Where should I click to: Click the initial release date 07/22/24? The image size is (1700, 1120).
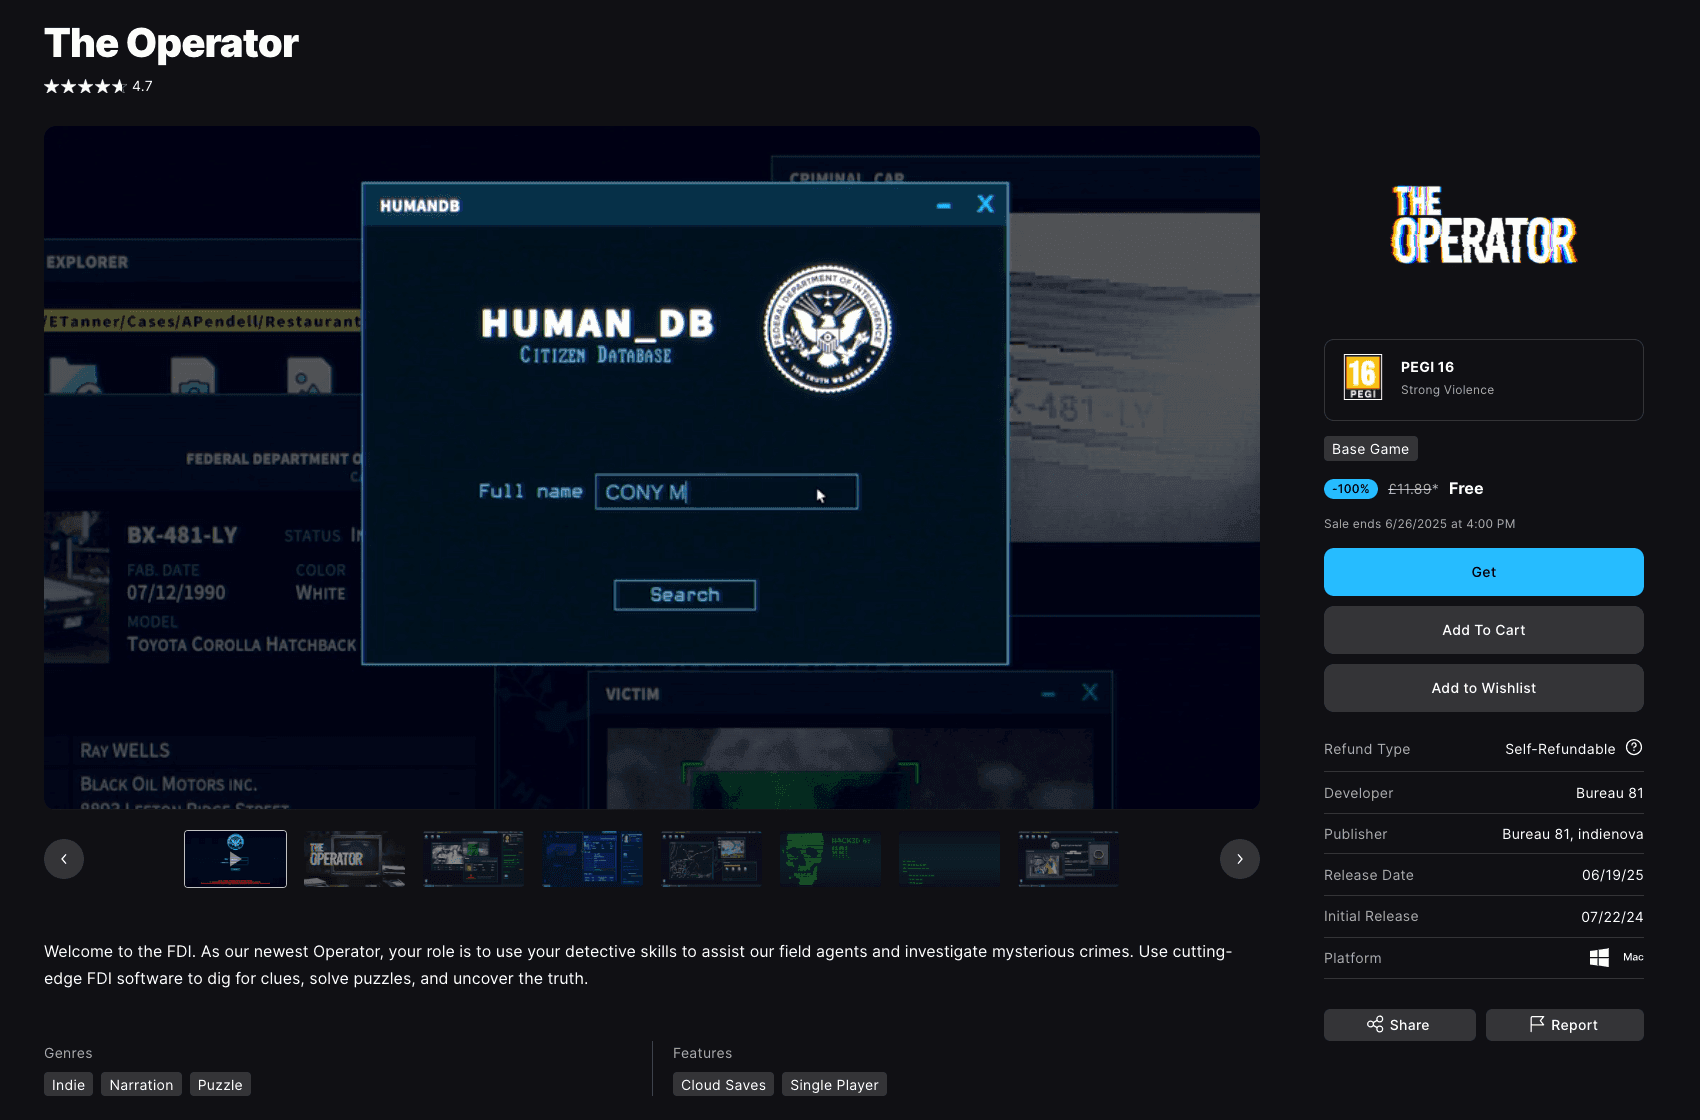tap(1612, 917)
